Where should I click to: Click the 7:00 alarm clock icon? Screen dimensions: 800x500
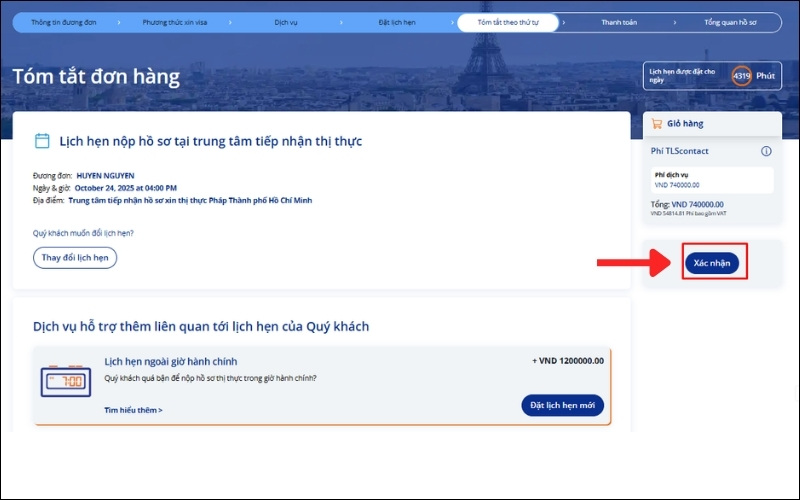66,382
